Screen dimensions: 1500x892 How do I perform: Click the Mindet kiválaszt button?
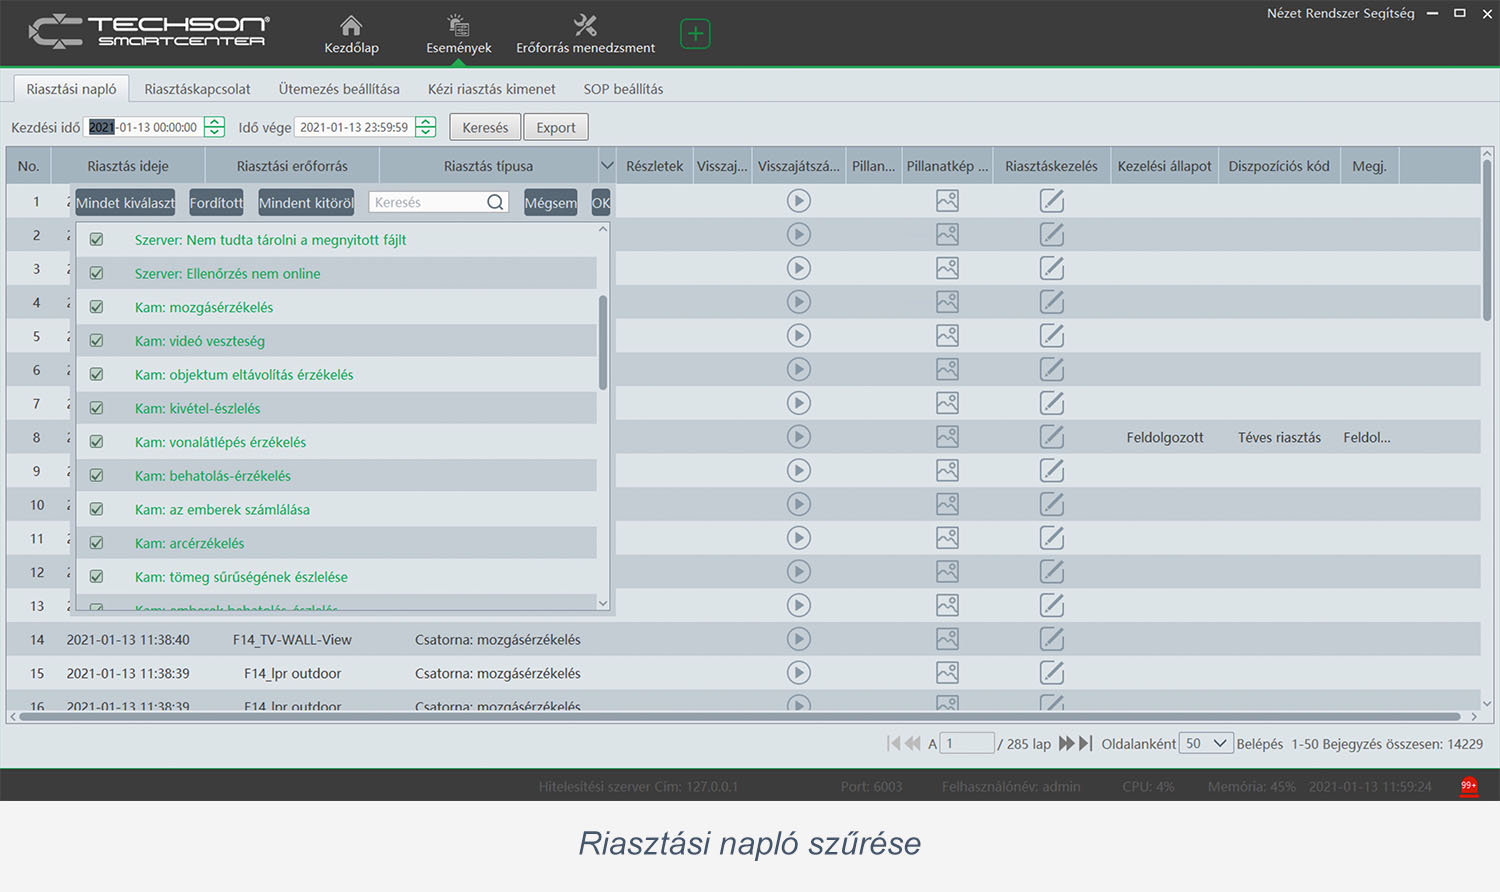tap(125, 202)
